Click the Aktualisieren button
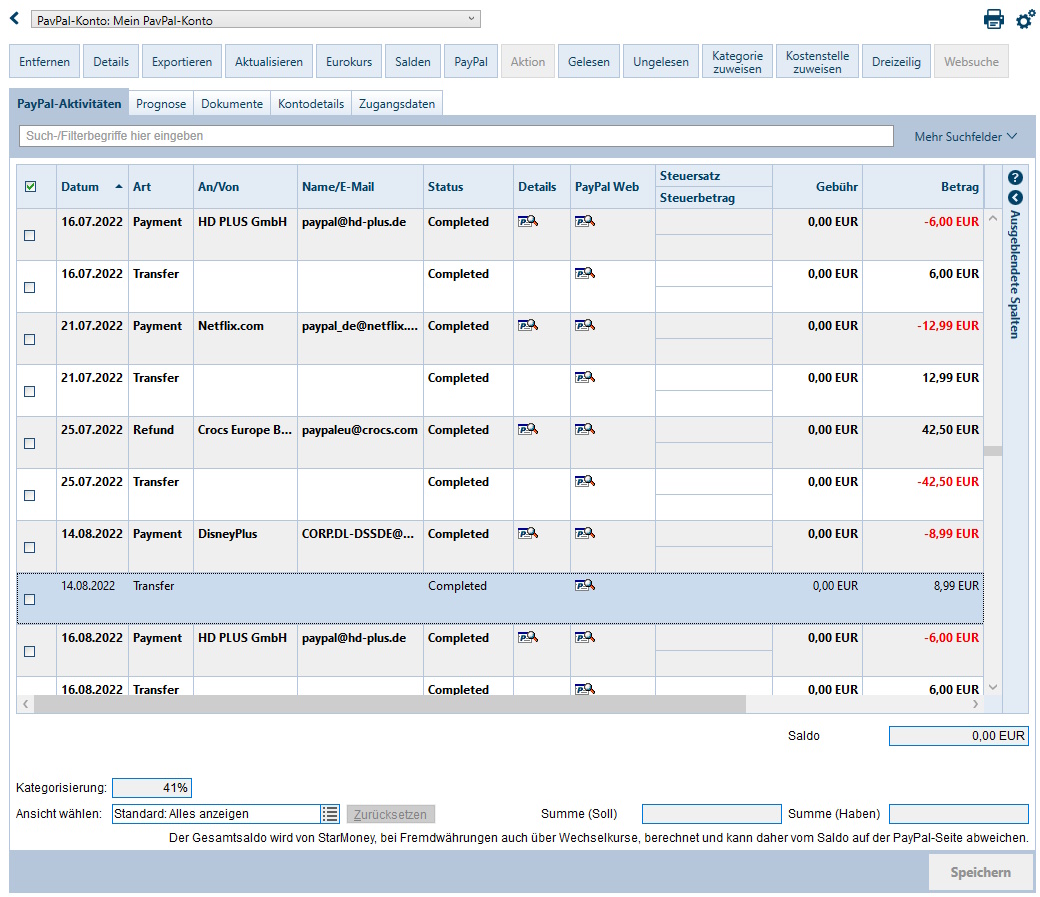Screen dimensions: 1040x897 269,61
